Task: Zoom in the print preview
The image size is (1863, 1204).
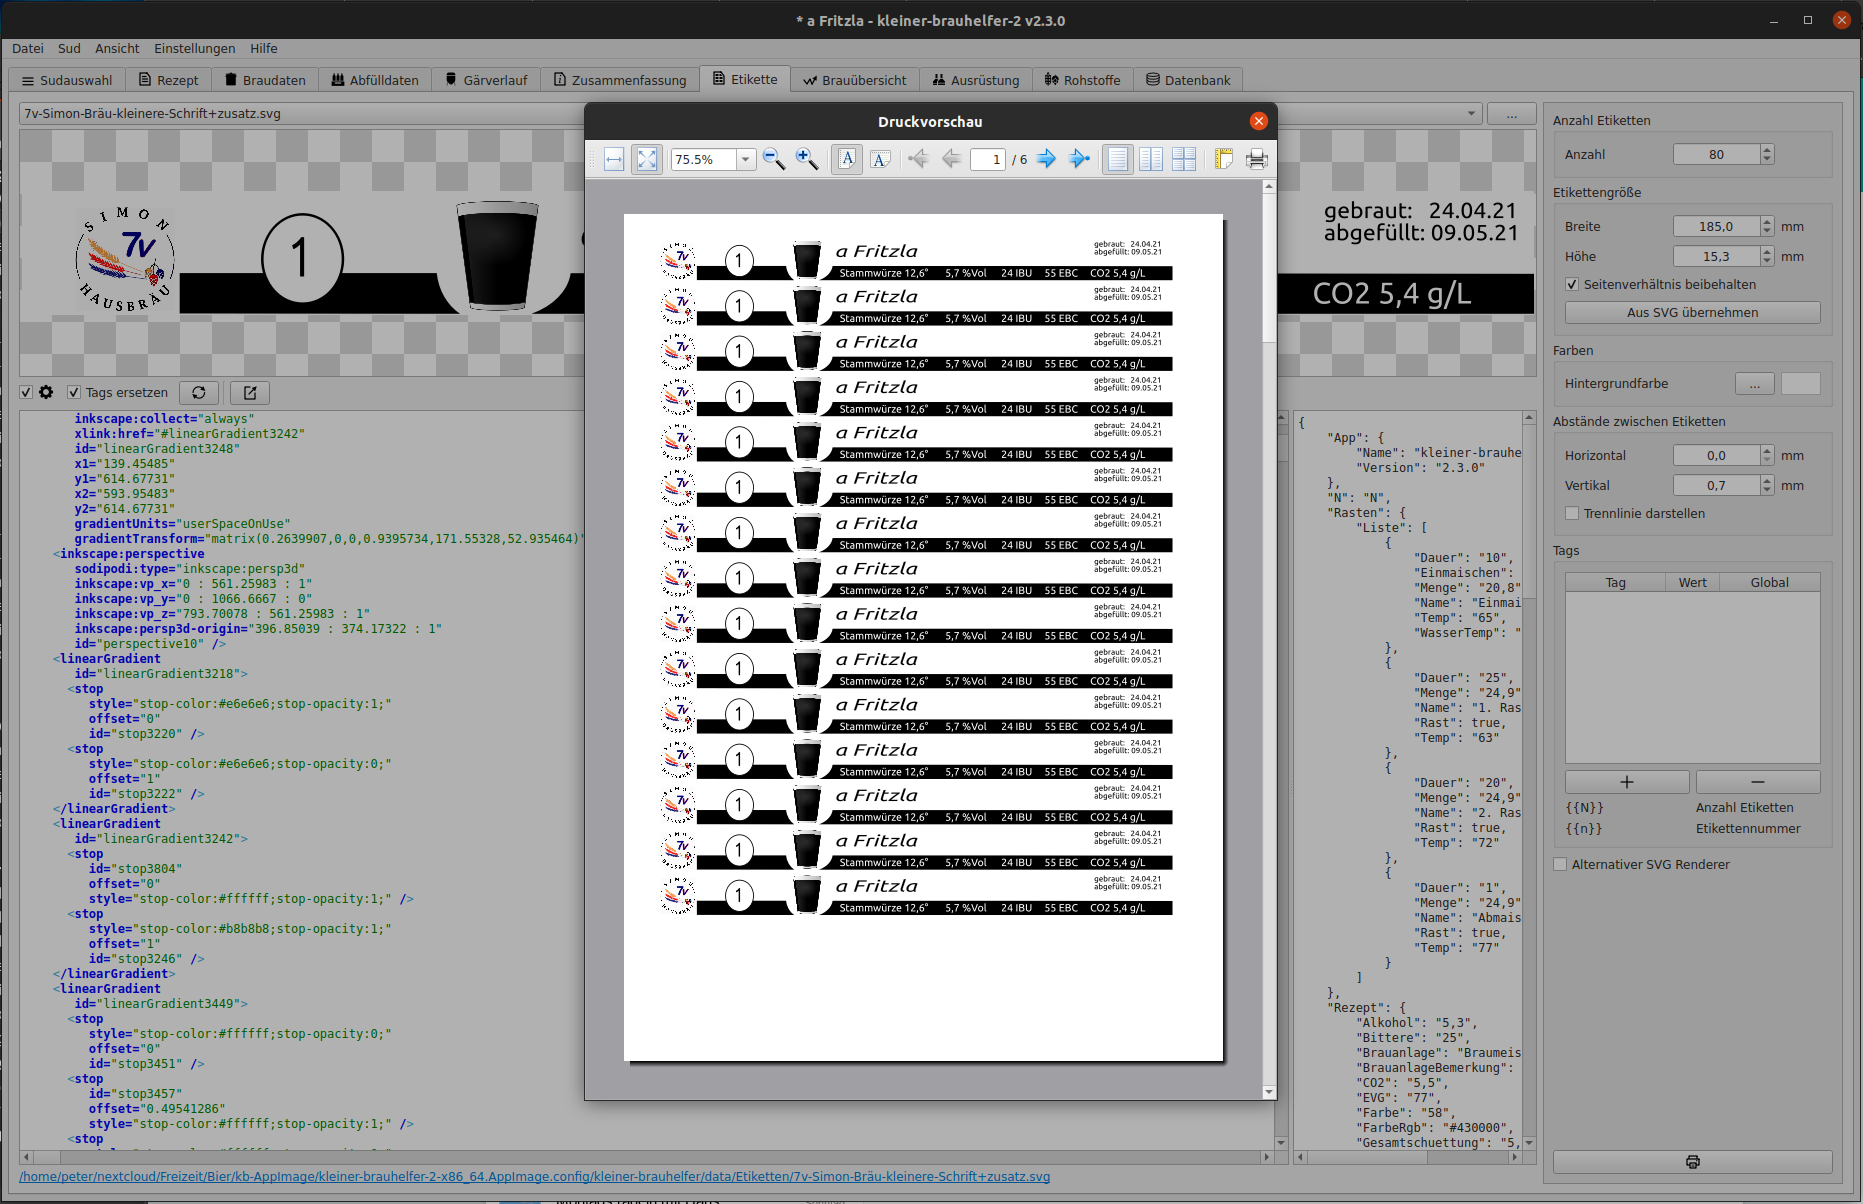Action: [x=806, y=159]
